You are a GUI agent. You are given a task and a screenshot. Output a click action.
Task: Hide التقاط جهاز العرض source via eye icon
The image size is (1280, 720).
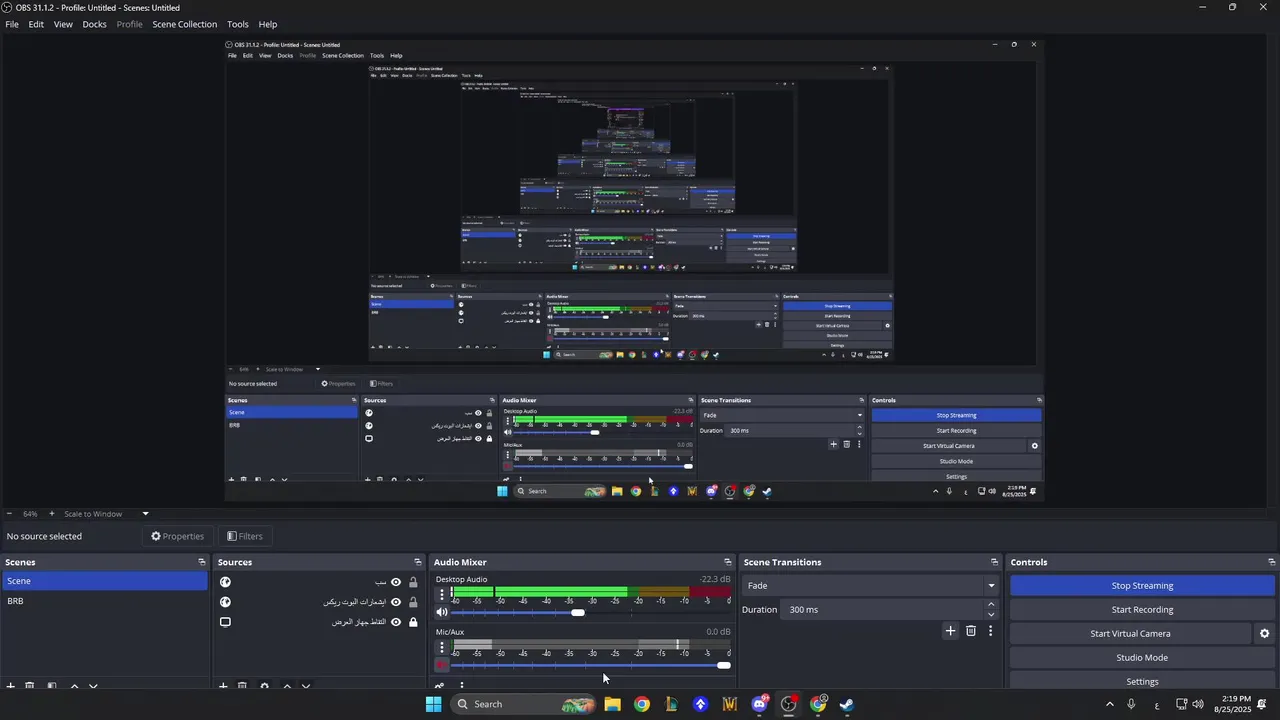point(396,622)
